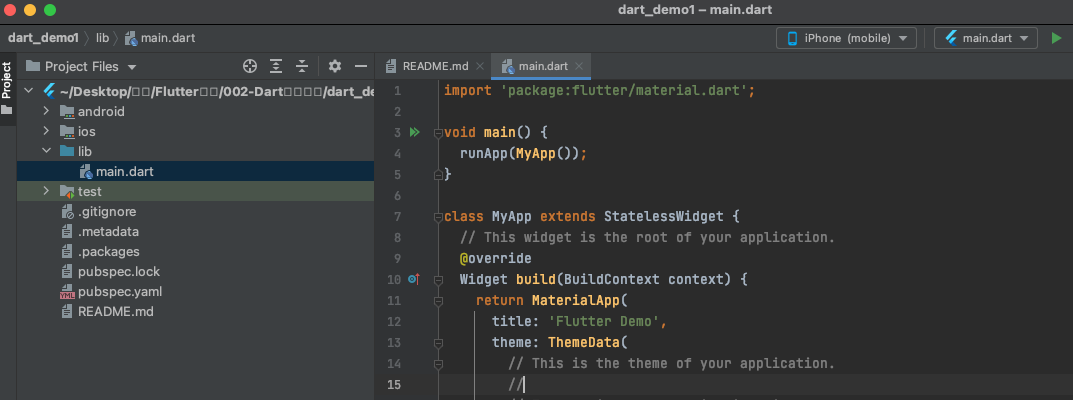Click the locate opened file crosshair icon
The width and height of the screenshot is (1073, 400).
(250, 66)
